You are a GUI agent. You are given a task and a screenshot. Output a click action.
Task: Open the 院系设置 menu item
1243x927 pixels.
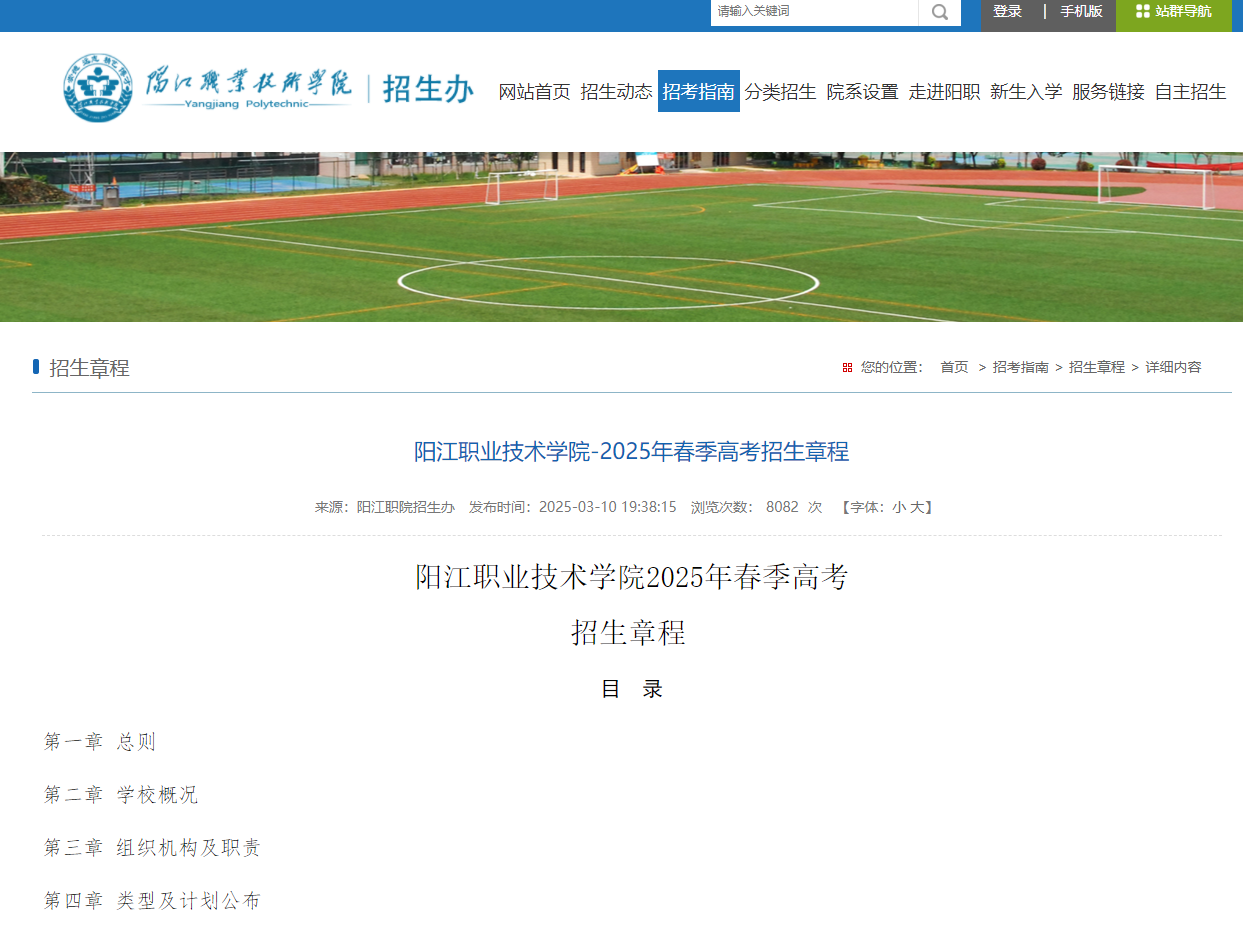pos(861,91)
